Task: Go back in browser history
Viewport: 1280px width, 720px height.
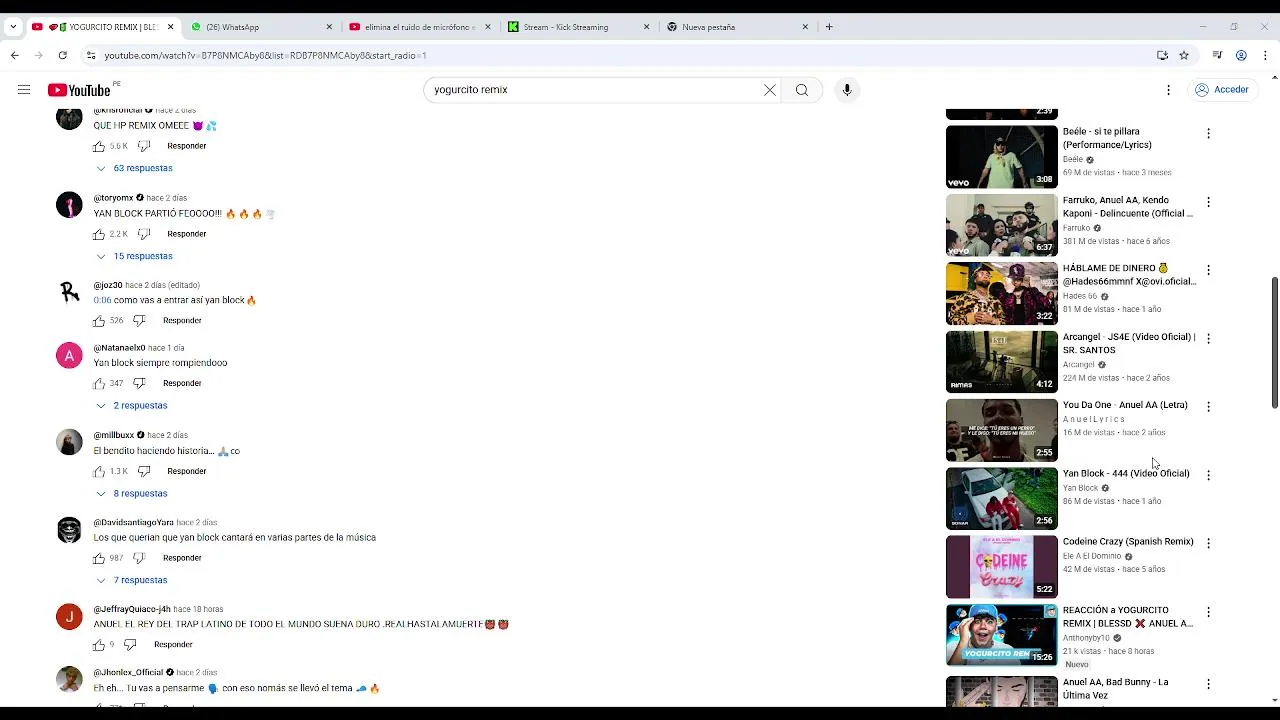Action: (x=15, y=55)
